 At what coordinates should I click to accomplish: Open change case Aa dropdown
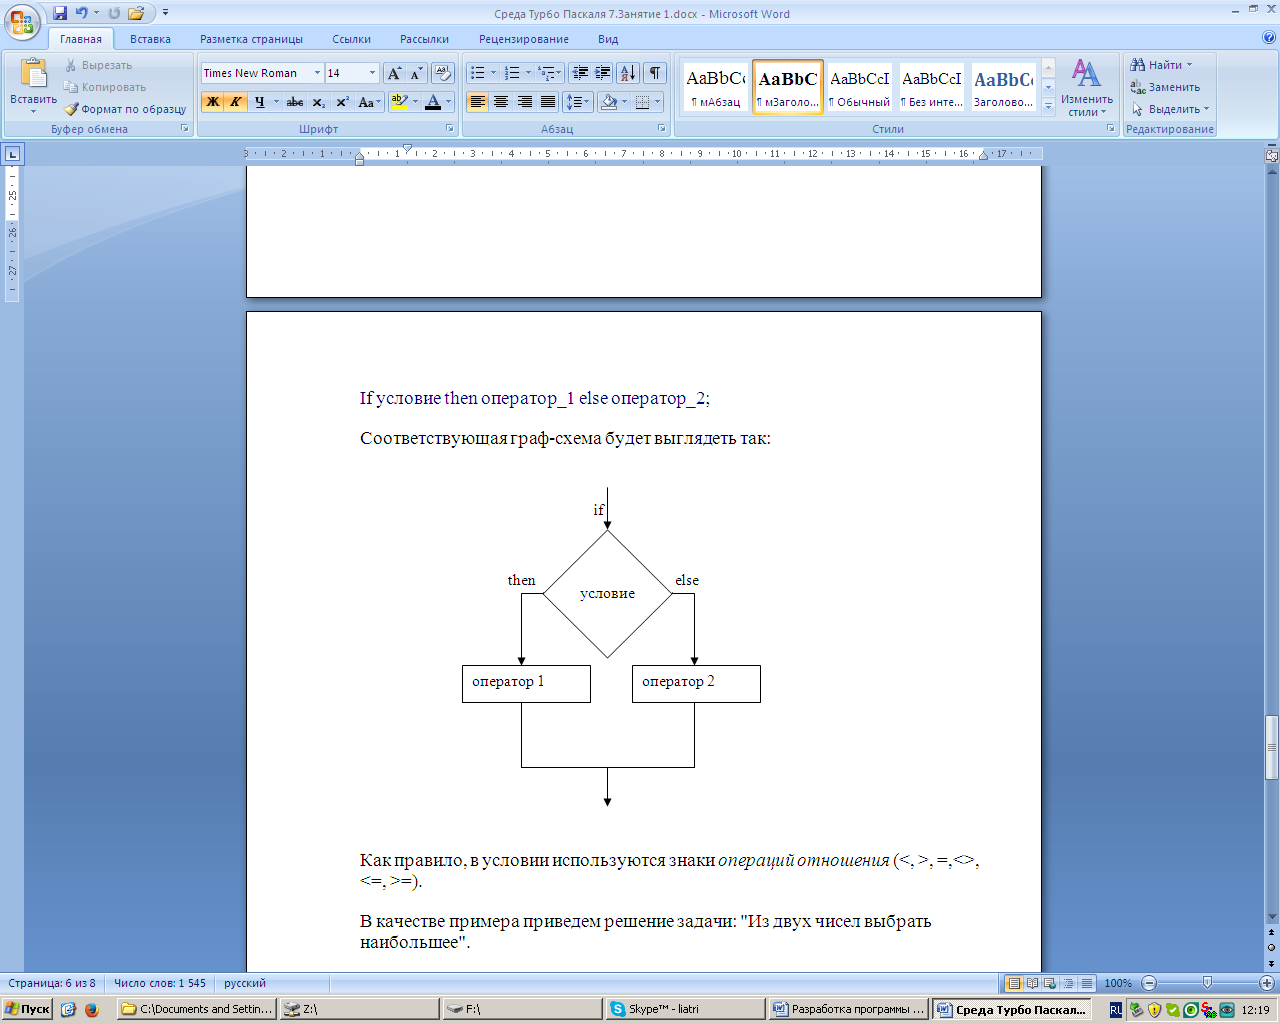[x=369, y=102]
